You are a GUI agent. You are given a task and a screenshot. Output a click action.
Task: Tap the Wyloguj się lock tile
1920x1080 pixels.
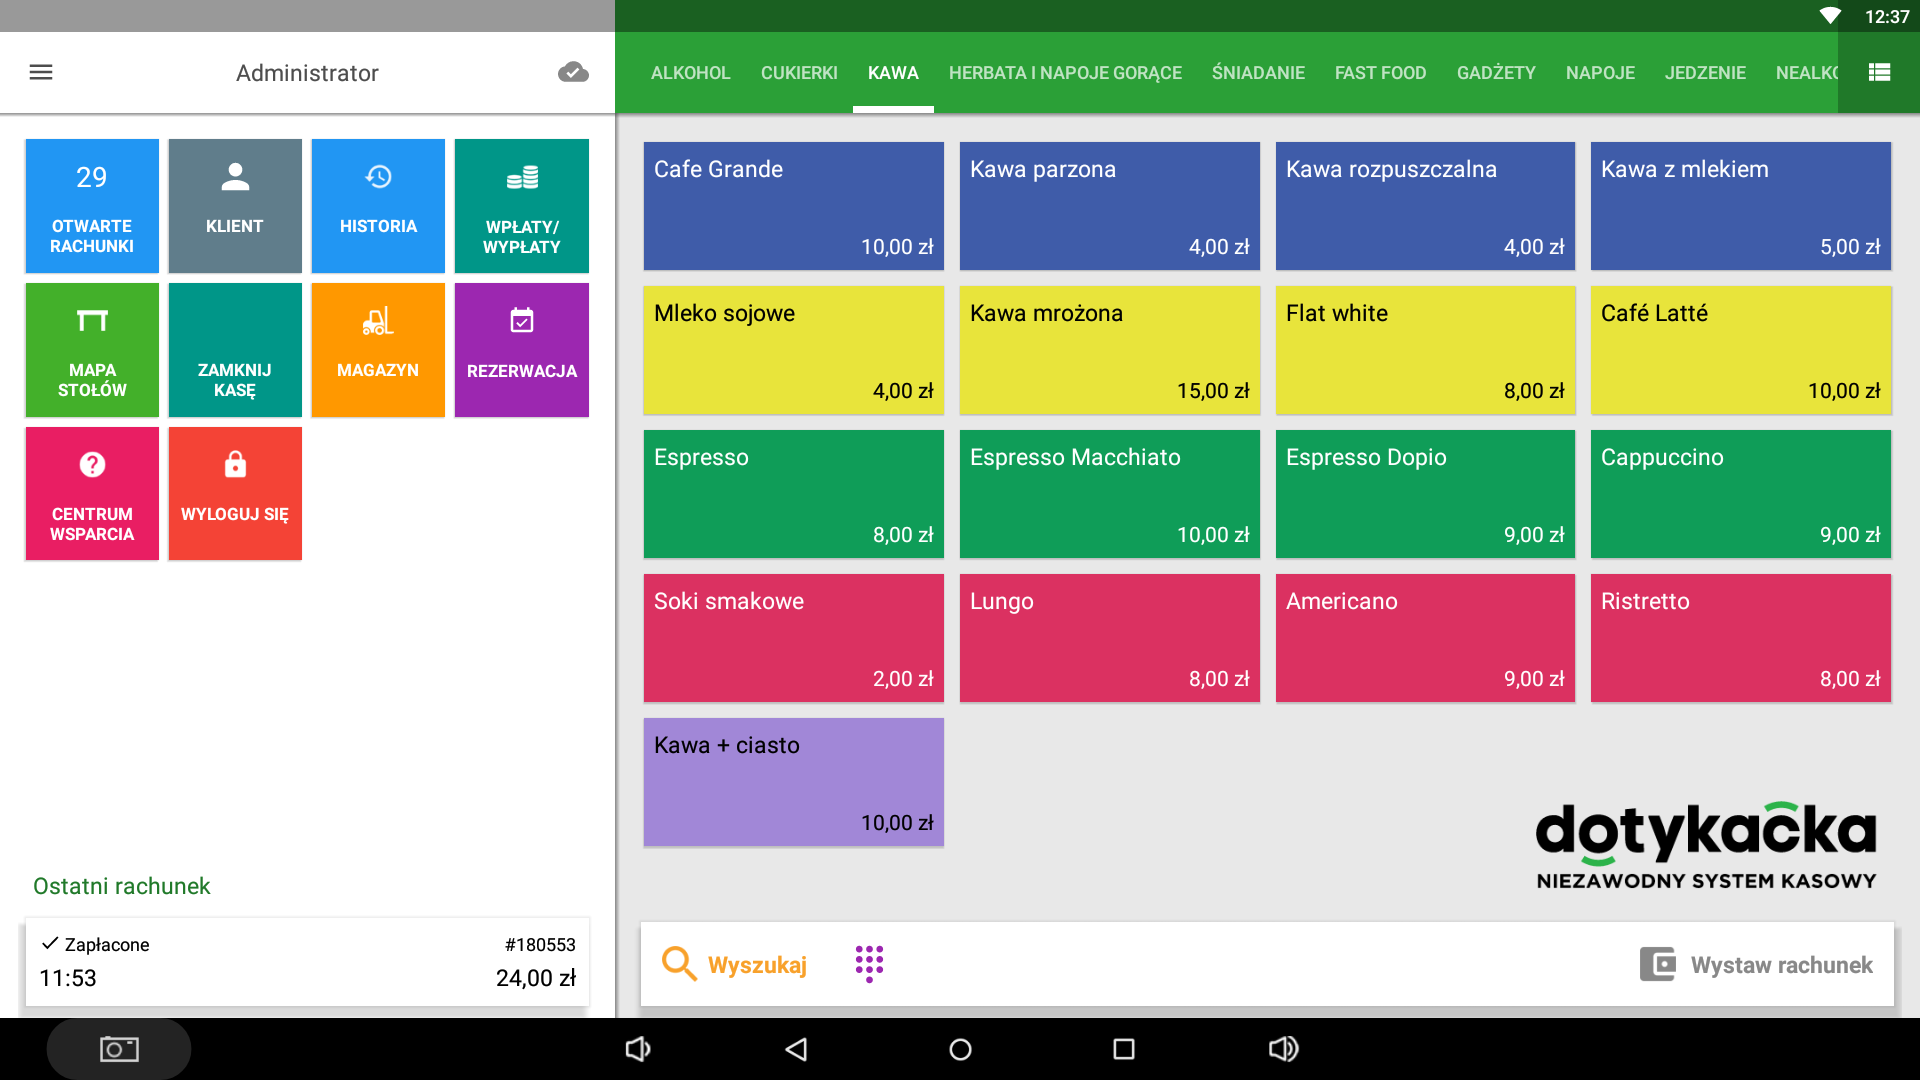235,494
